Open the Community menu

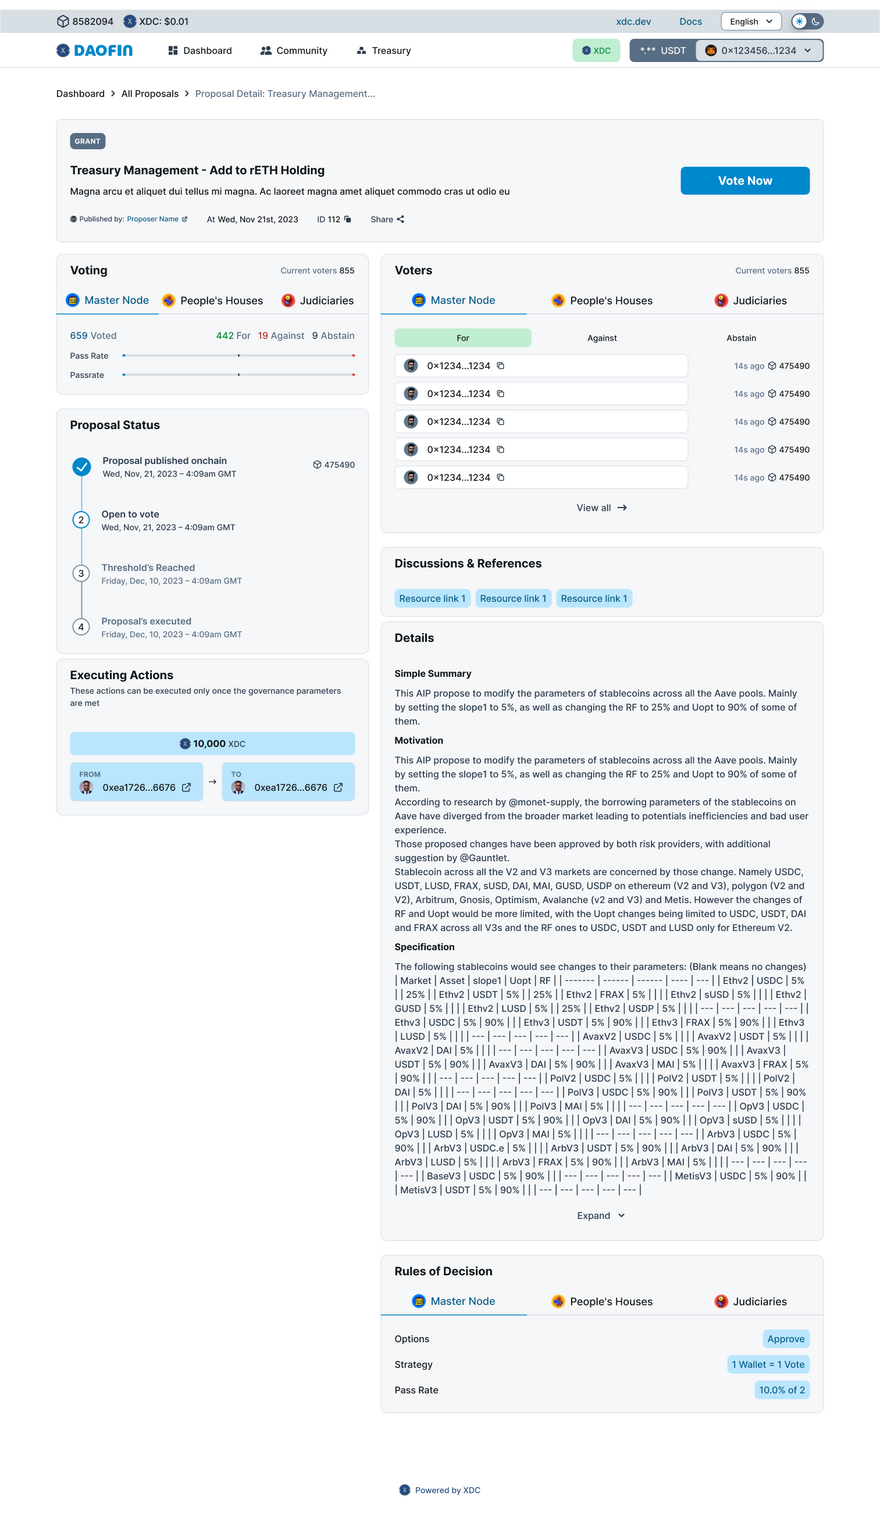pyautogui.click(x=293, y=50)
